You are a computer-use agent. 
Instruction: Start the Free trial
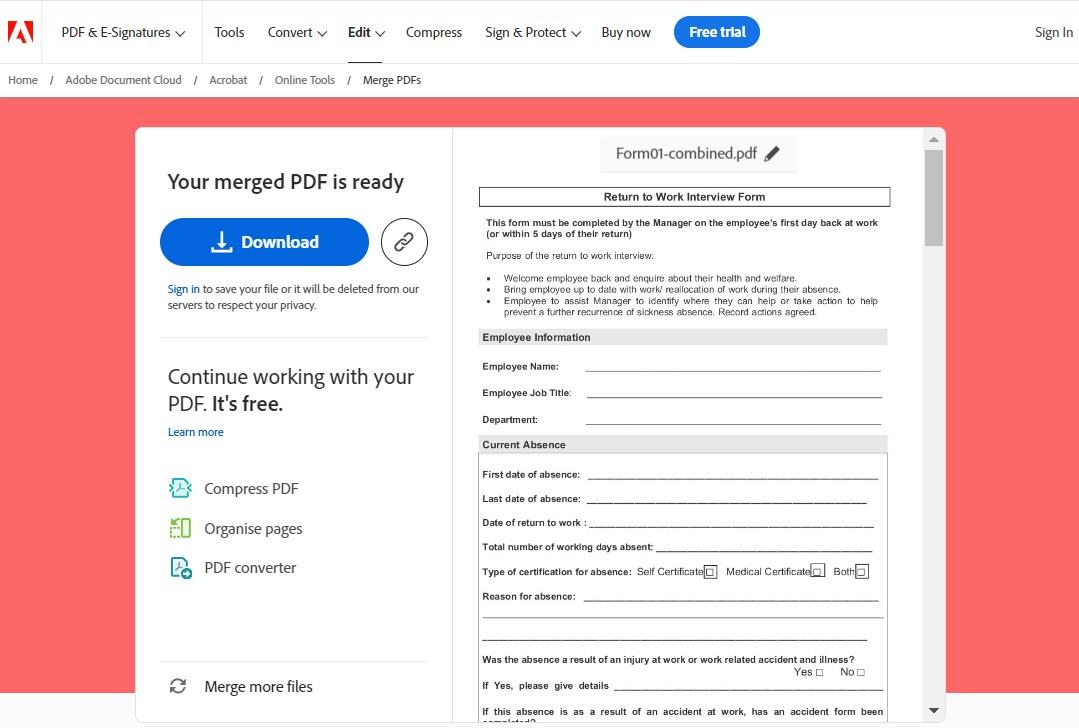pyautogui.click(x=717, y=32)
